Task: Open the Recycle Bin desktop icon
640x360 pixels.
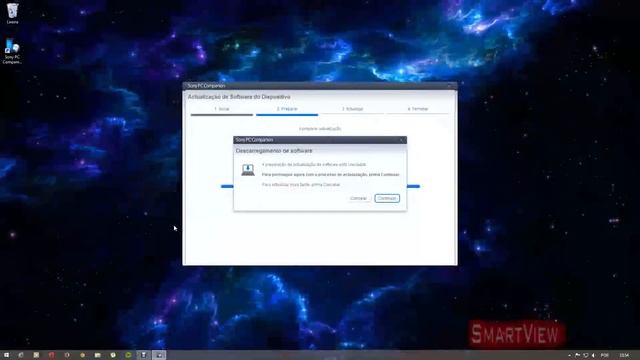Action: tap(12, 13)
